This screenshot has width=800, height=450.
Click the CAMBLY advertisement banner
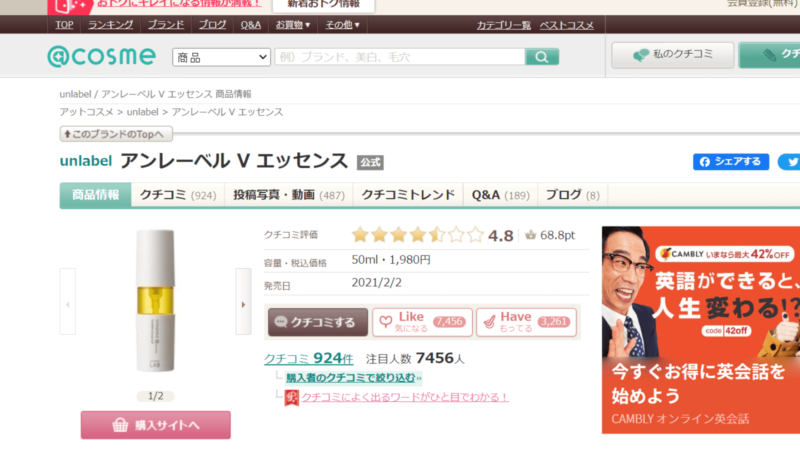(701, 330)
